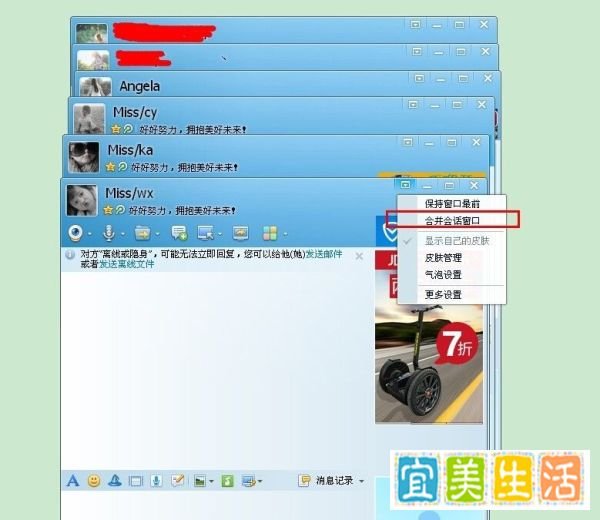Click the screenshot capture icon
600x520 pixels.
[x=249, y=481]
